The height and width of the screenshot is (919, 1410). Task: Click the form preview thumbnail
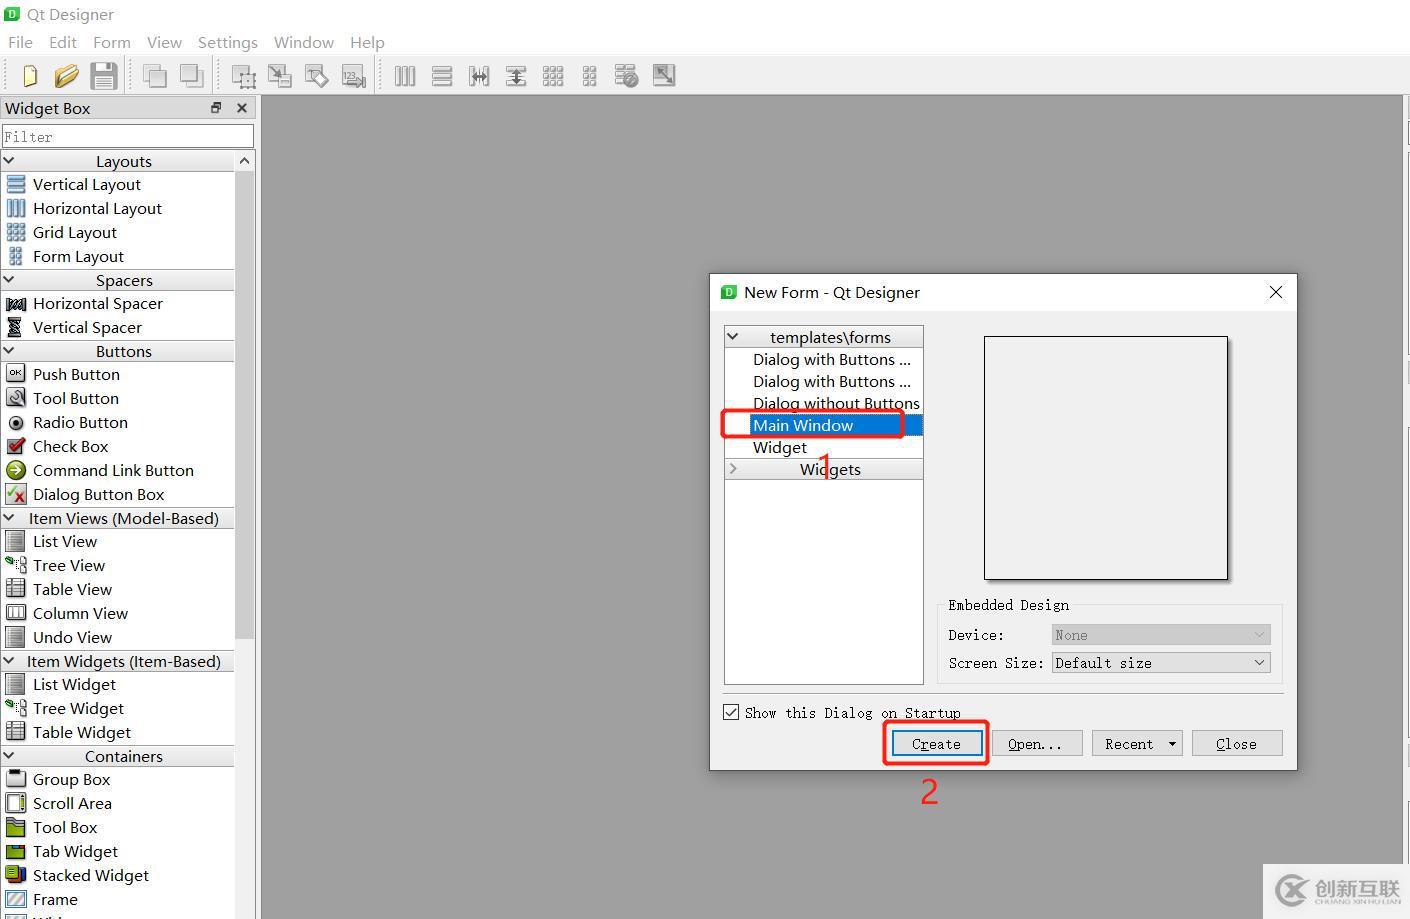pyautogui.click(x=1106, y=458)
